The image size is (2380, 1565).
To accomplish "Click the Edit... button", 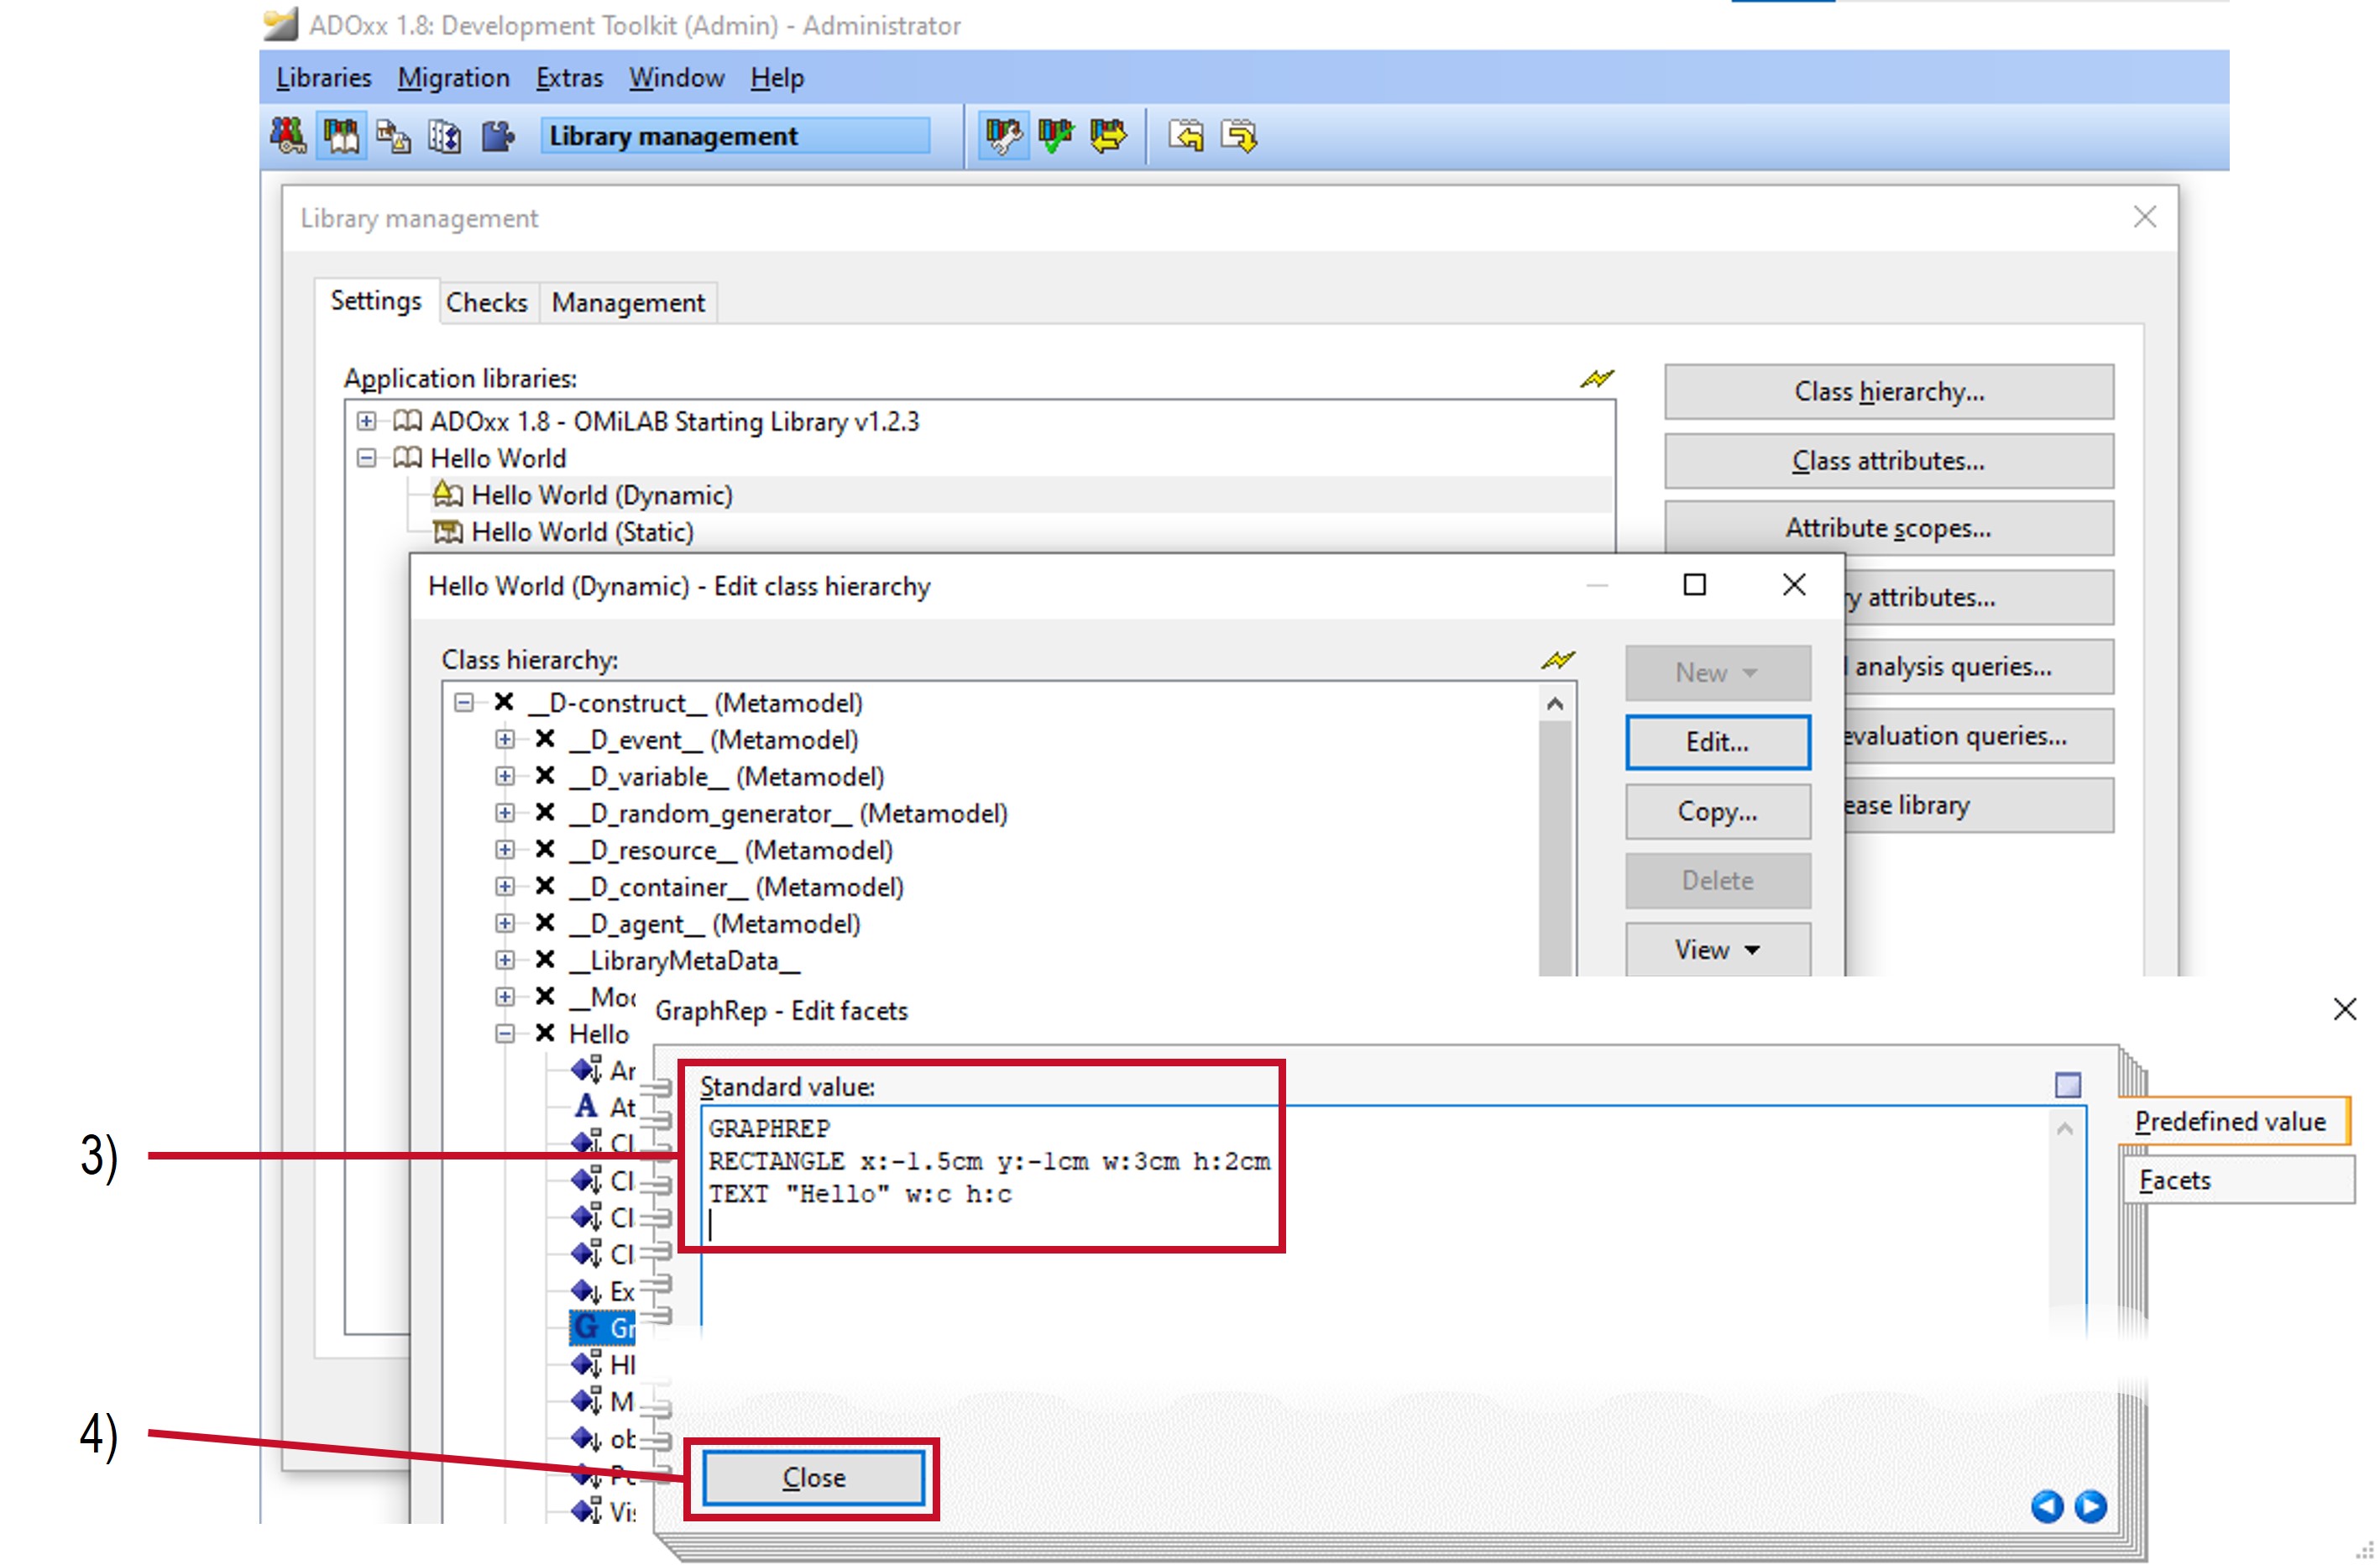I will click(1717, 742).
